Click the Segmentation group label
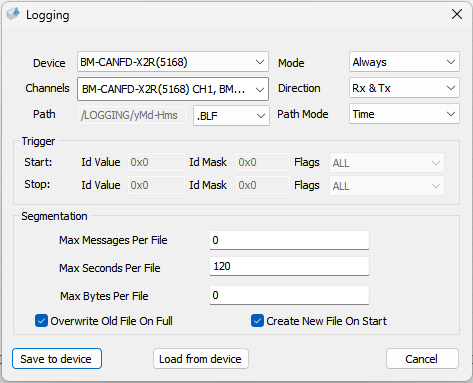Image resolution: width=473 pixels, height=383 pixels. (54, 216)
